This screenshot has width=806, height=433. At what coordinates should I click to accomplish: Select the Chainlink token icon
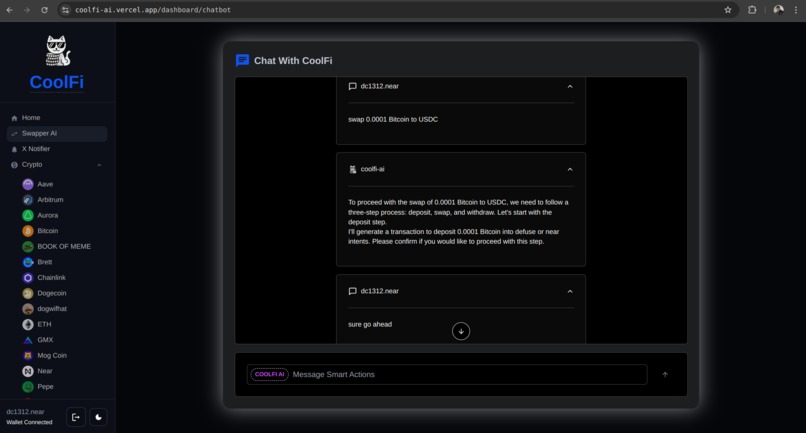pos(28,278)
